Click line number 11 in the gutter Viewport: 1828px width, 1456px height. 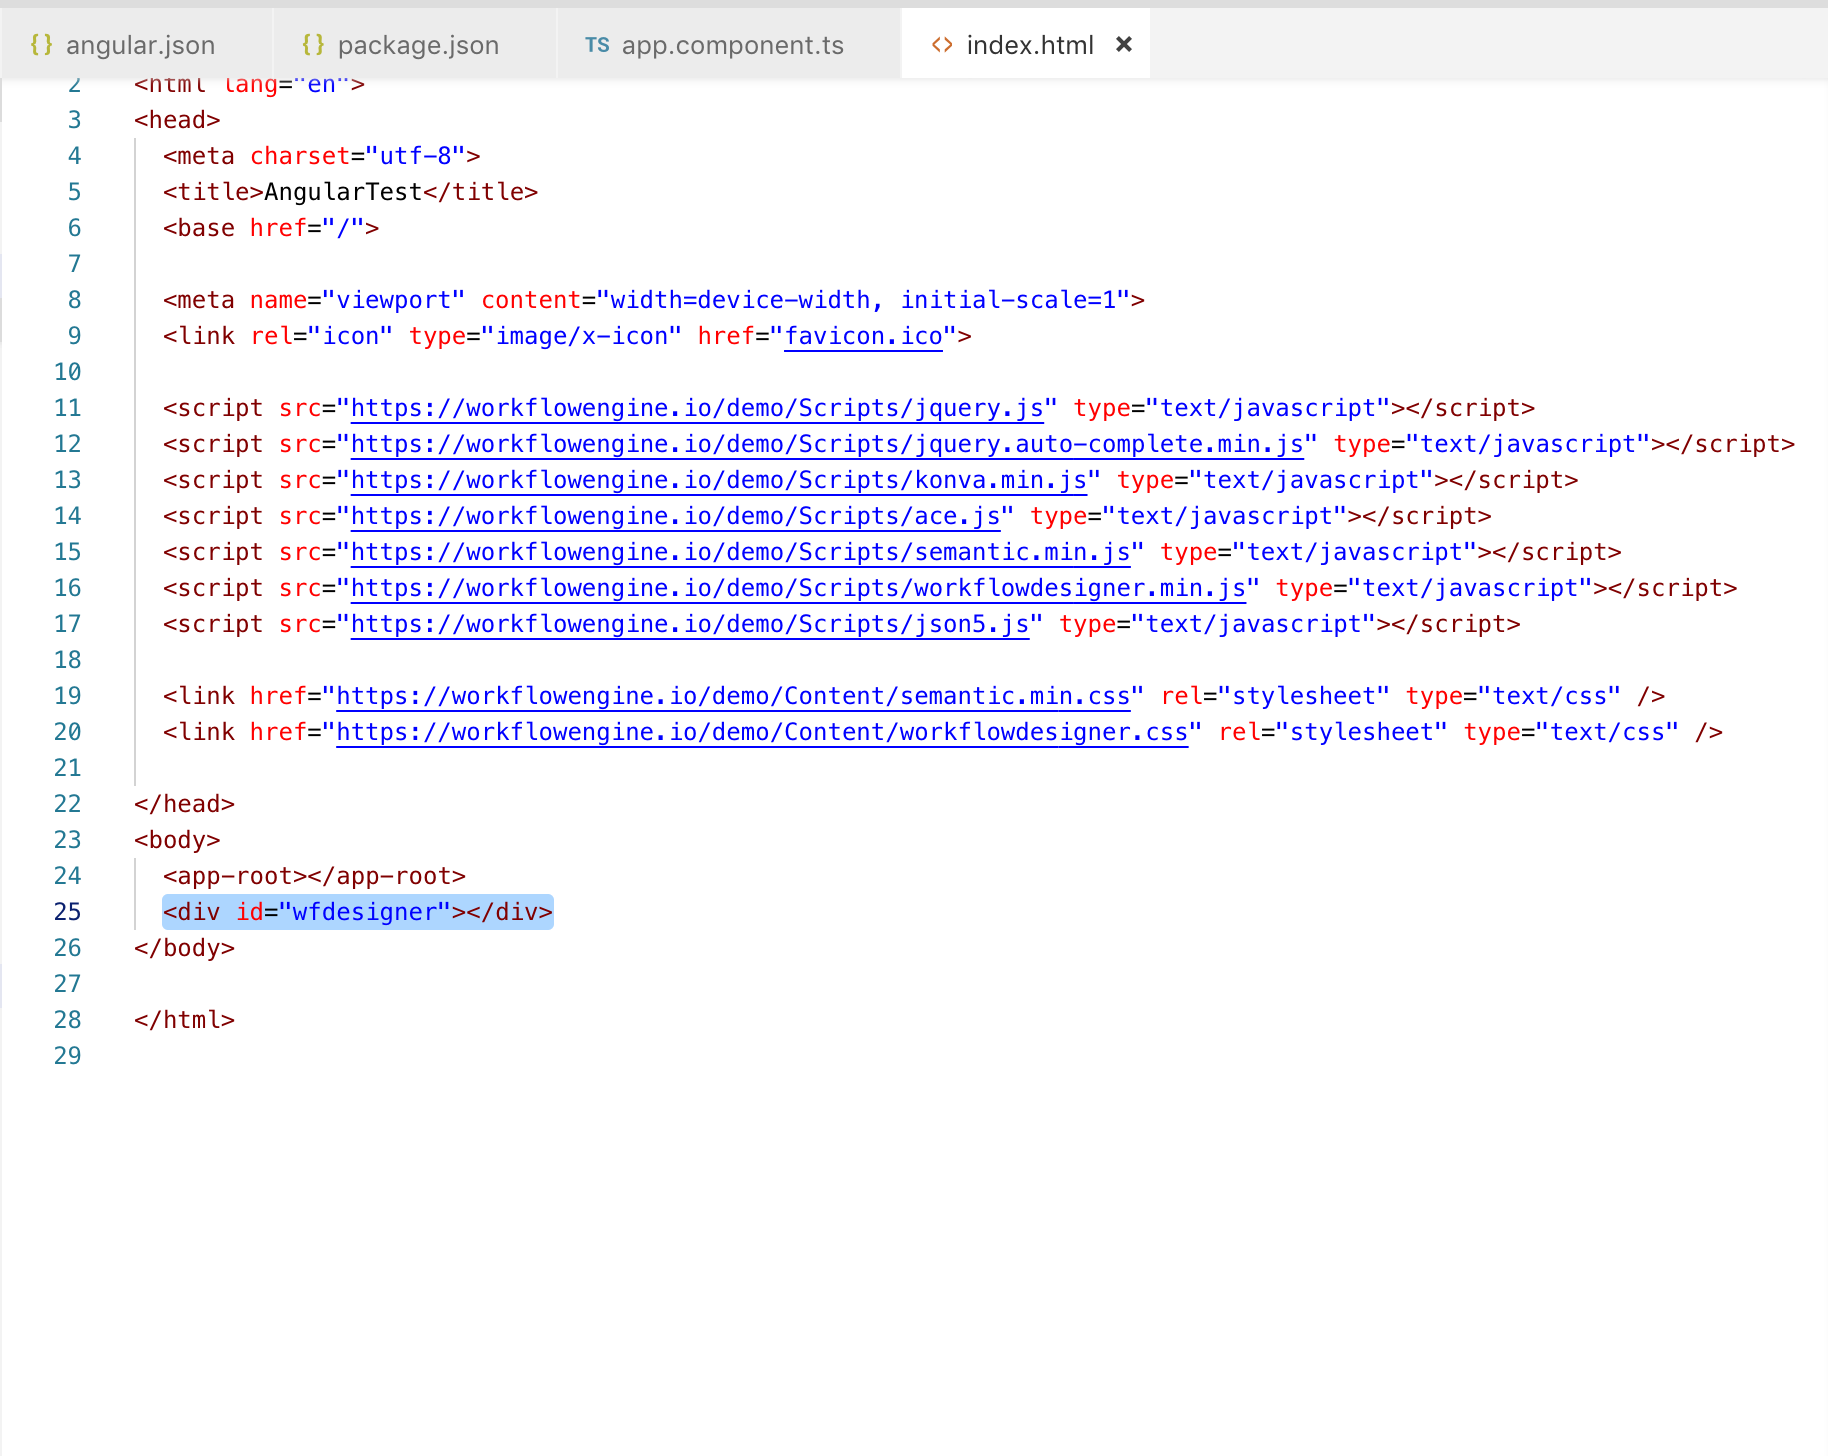pyautogui.click(x=67, y=408)
